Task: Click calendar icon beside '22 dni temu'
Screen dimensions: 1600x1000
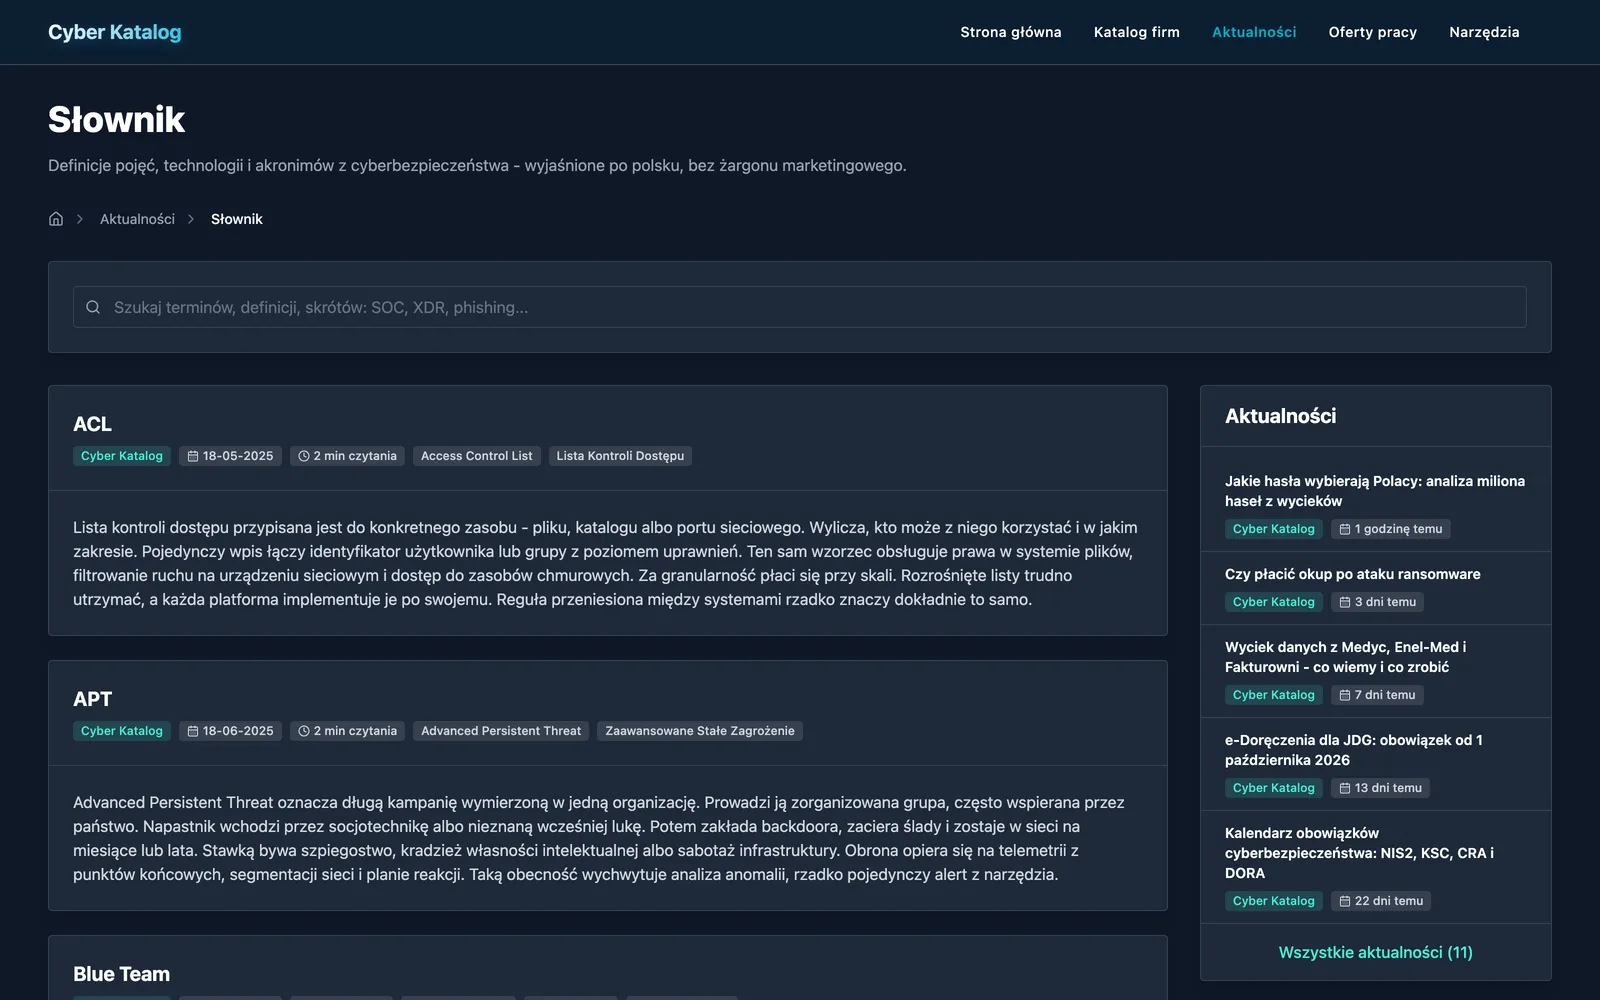Action: pos(1345,901)
